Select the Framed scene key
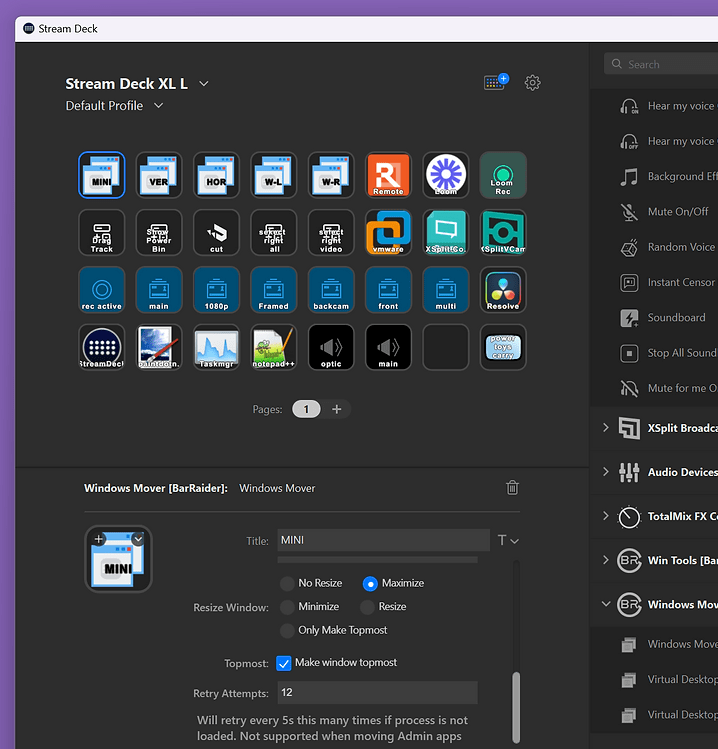This screenshot has height=749, width=718. pyautogui.click(x=274, y=289)
